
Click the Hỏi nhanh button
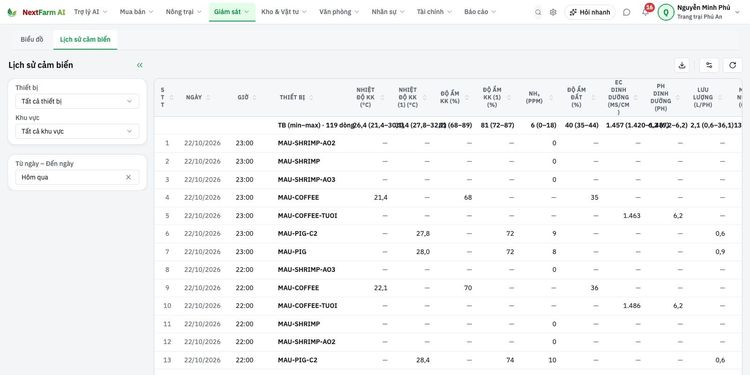tap(590, 12)
